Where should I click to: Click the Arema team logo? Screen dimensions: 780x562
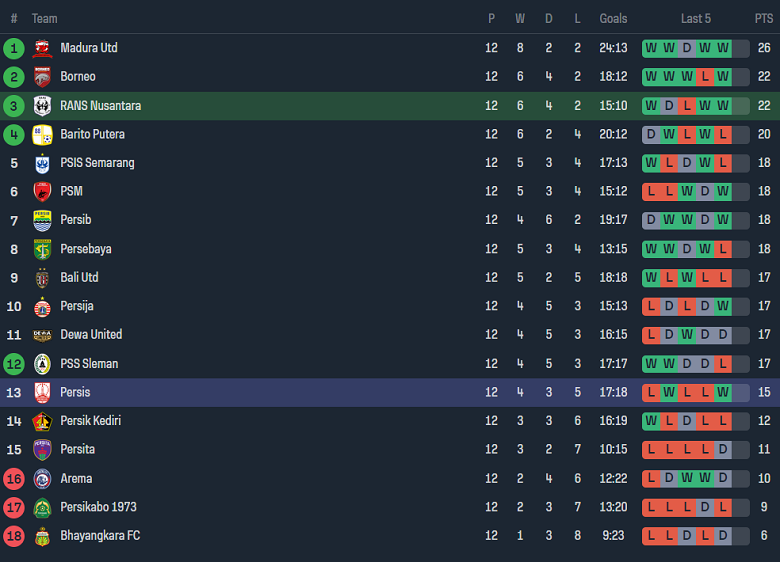42,479
